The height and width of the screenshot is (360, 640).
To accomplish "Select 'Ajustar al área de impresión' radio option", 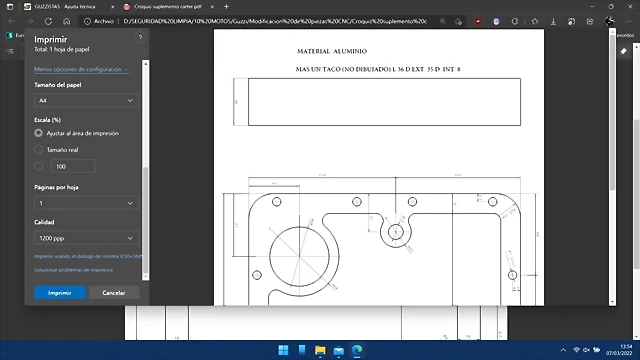I will (38, 133).
